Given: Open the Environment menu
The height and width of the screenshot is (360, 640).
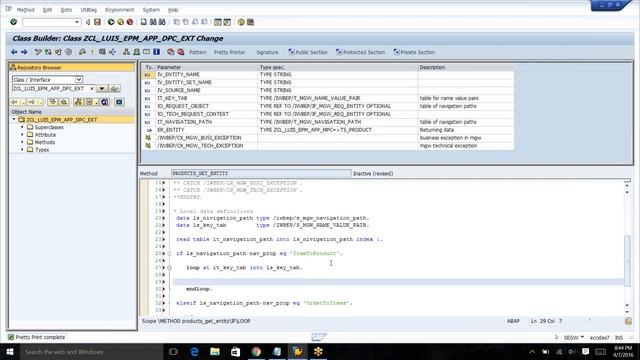Looking at the screenshot, I should (119, 10).
